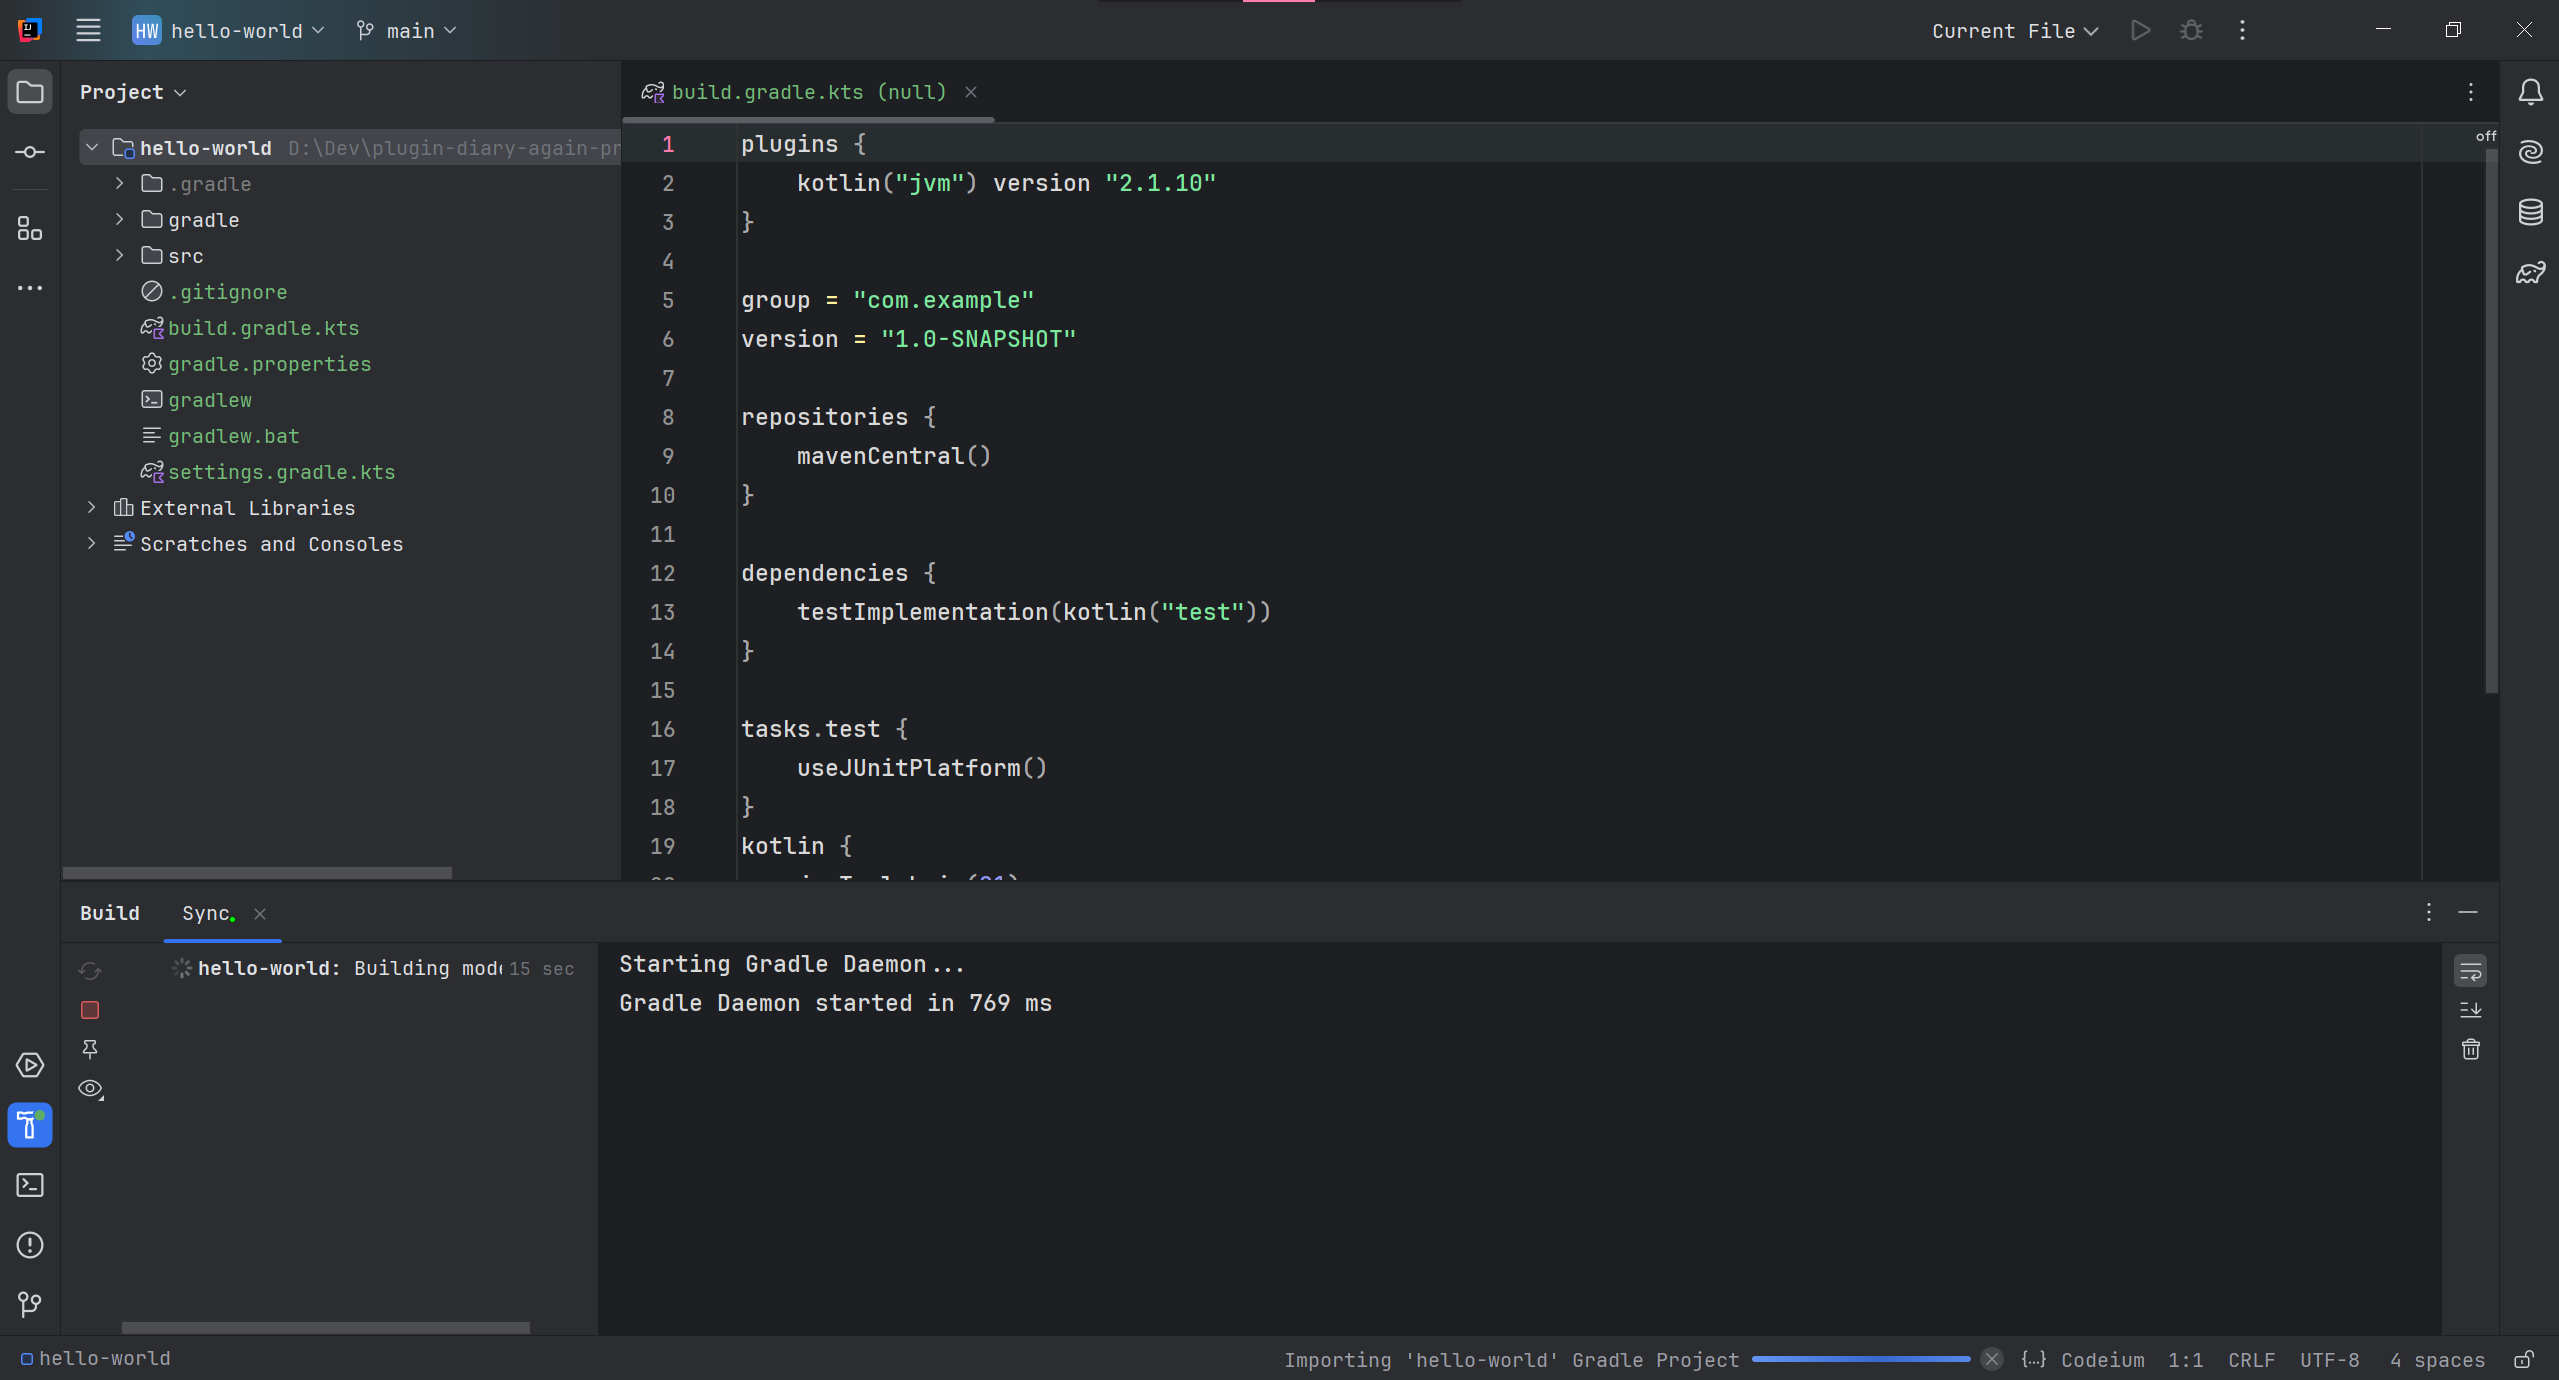Open the Gradle tool window icon

point(2530,272)
